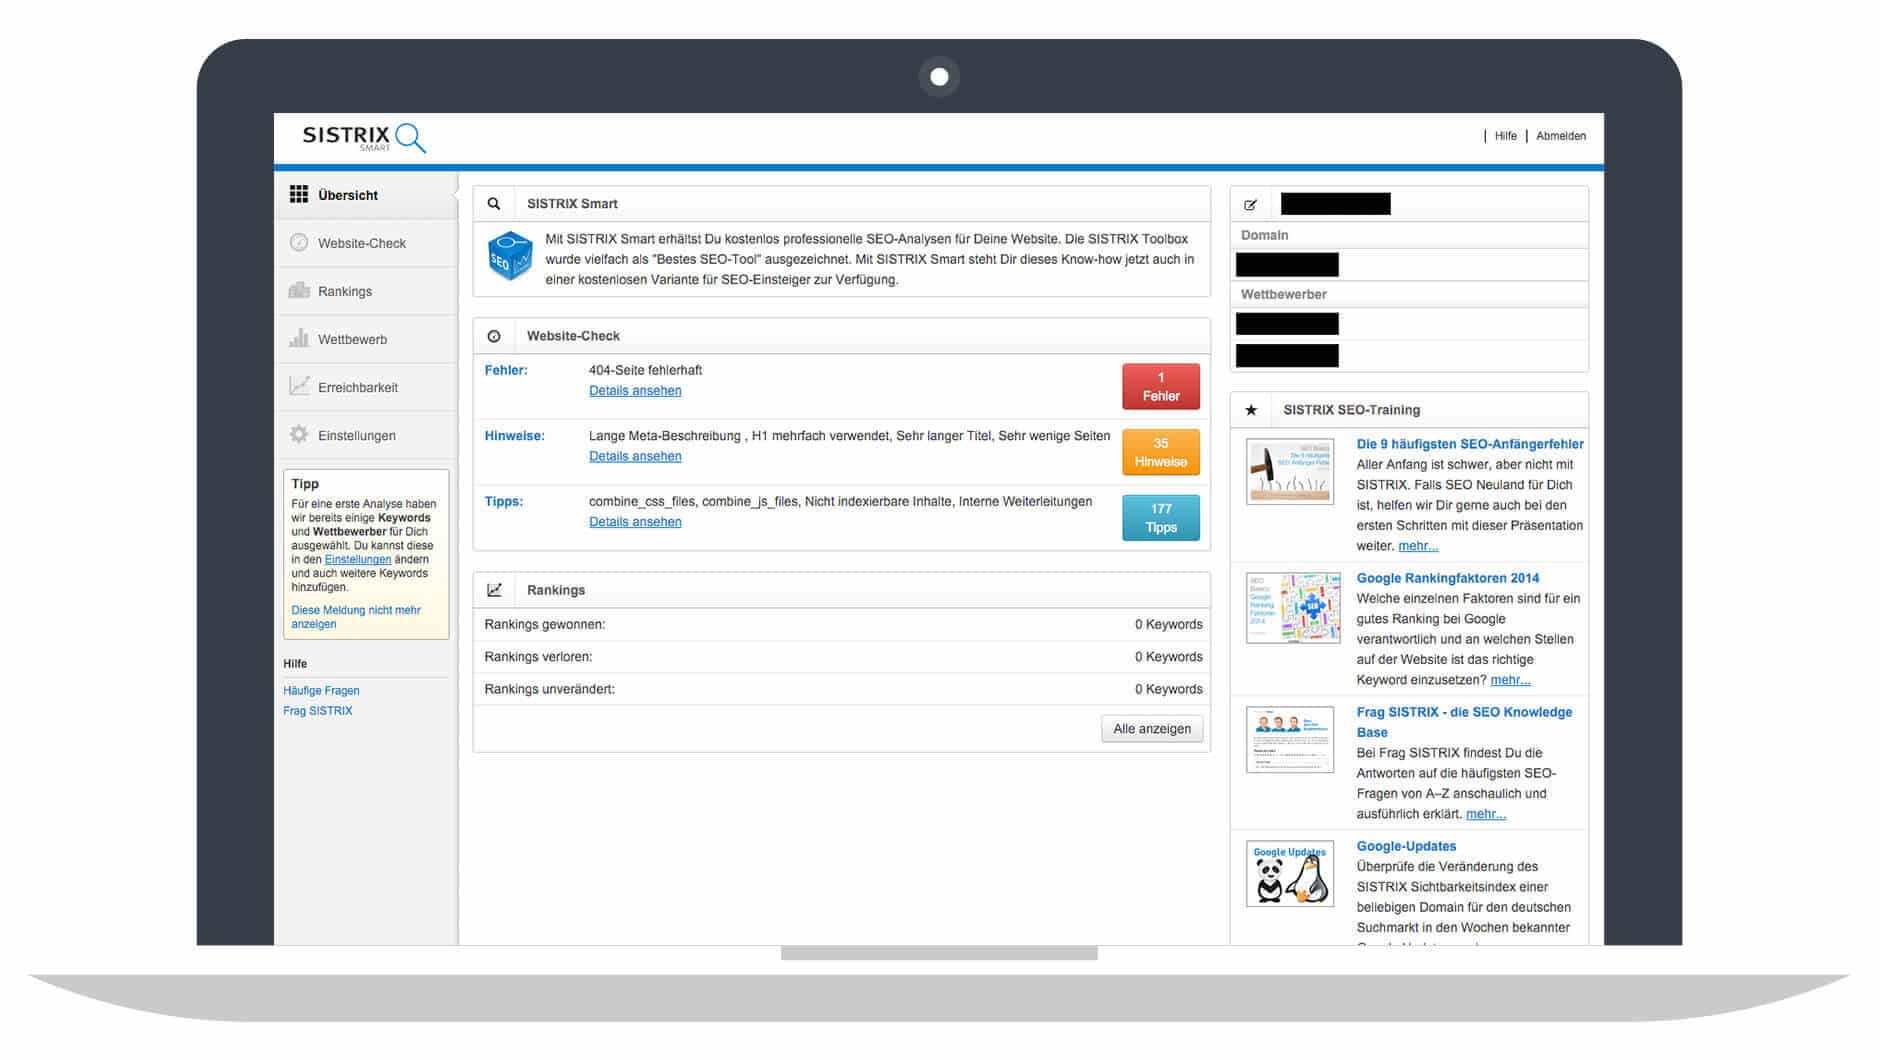Click the blue SEO cube icon
Image resolution: width=1880 pixels, height=1060 pixels.
tap(510, 256)
